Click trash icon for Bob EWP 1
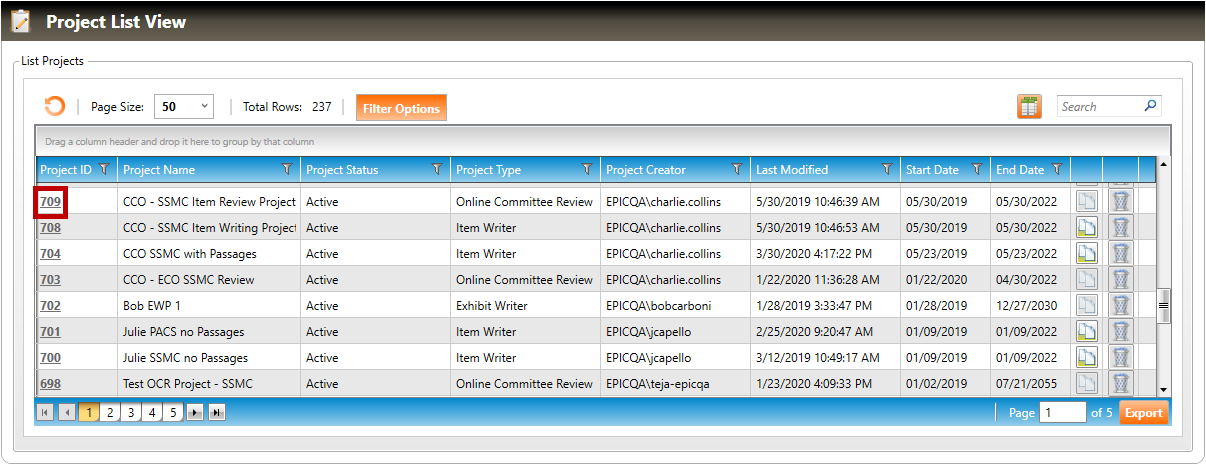This screenshot has height=465, width=1206. tap(1121, 306)
